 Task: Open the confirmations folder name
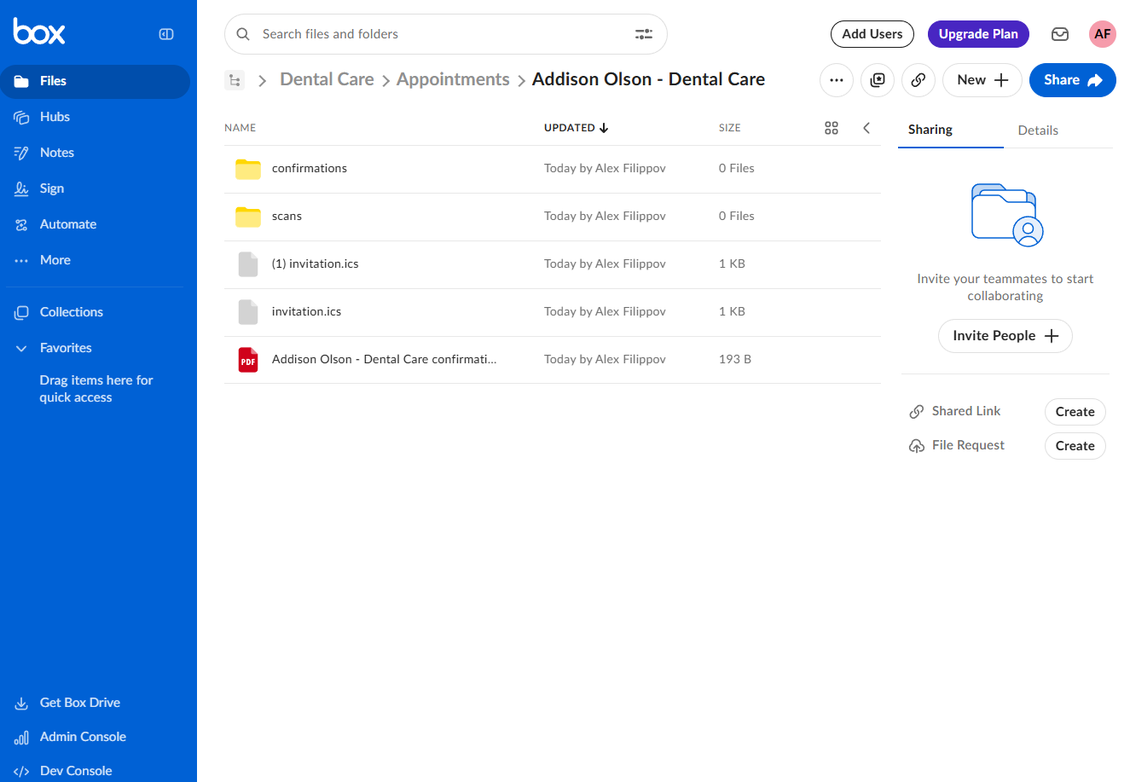[x=309, y=168]
